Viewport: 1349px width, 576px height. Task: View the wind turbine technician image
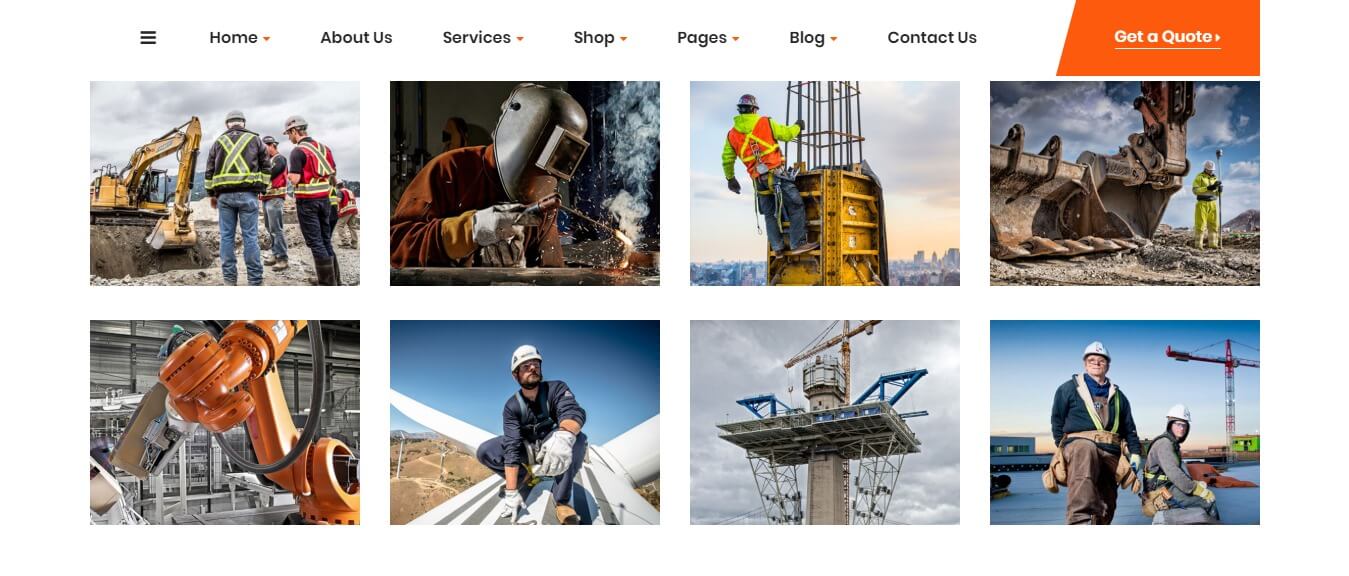pyautogui.click(x=525, y=422)
